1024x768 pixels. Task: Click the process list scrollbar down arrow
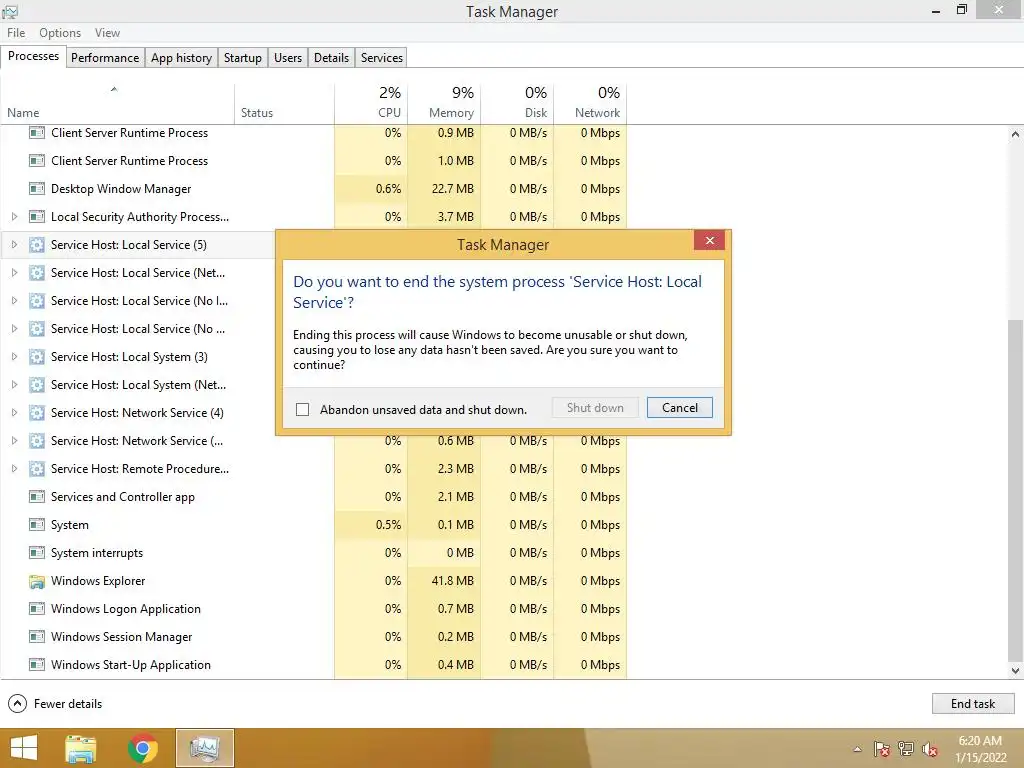pyautogui.click(x=1015, y=670)
